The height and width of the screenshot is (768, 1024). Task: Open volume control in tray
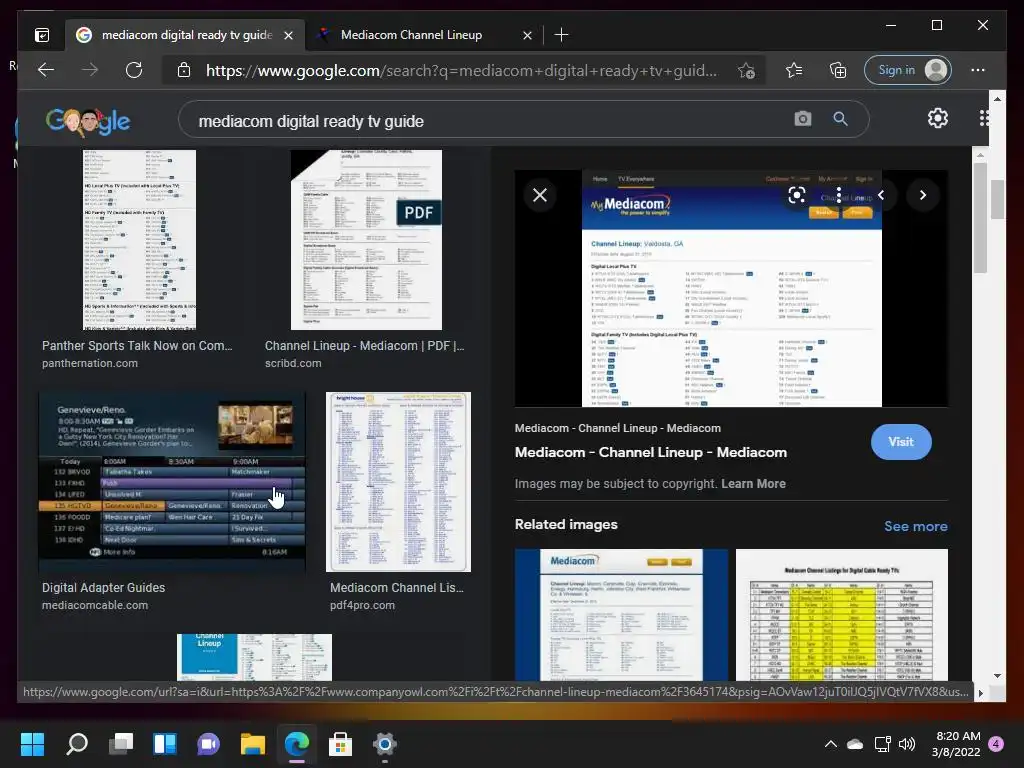click(907, 744)
